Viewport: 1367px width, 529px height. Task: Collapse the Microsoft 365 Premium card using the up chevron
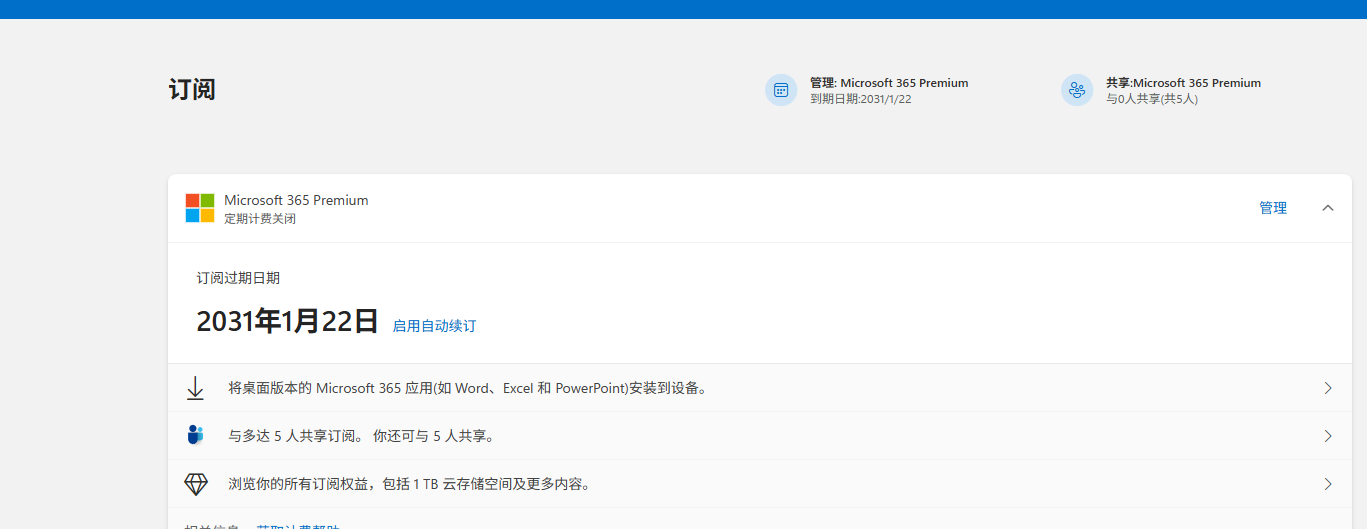pos(1328,208)
